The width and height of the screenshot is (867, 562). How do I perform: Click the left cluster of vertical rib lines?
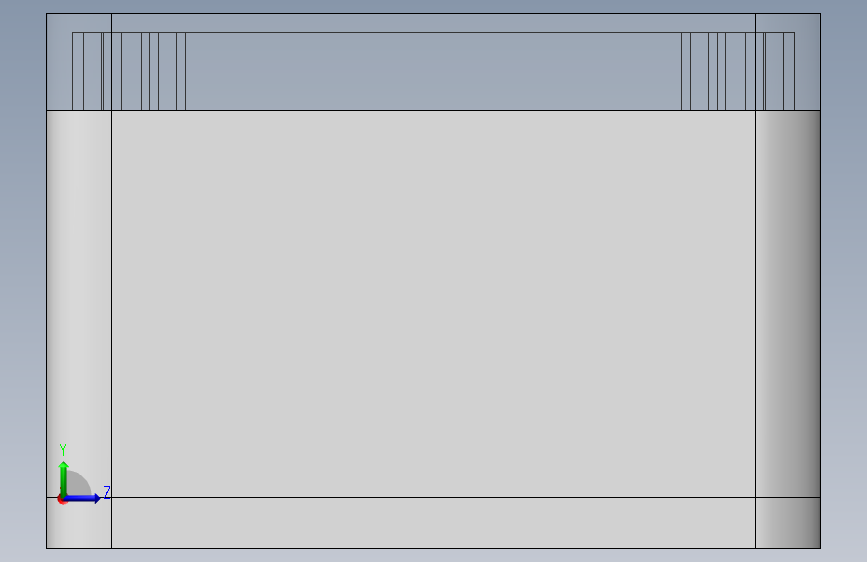point(129,71)
